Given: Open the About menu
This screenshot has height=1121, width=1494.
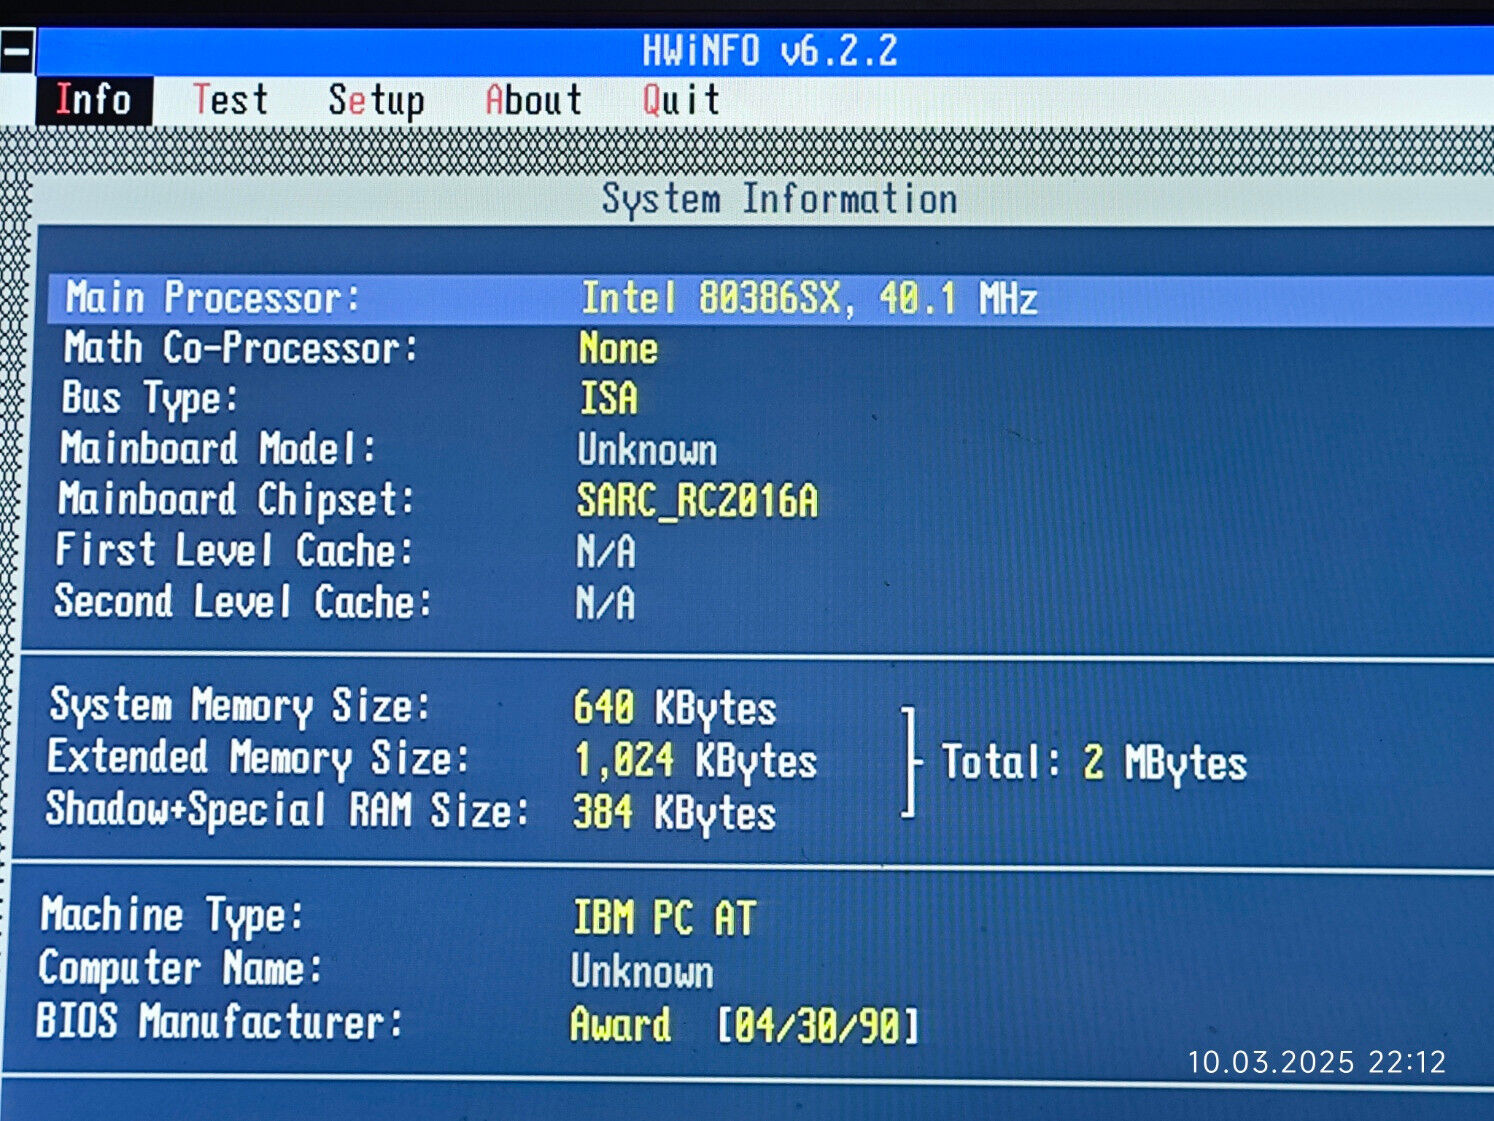Looking at the screenshot, I should (533, 100).
